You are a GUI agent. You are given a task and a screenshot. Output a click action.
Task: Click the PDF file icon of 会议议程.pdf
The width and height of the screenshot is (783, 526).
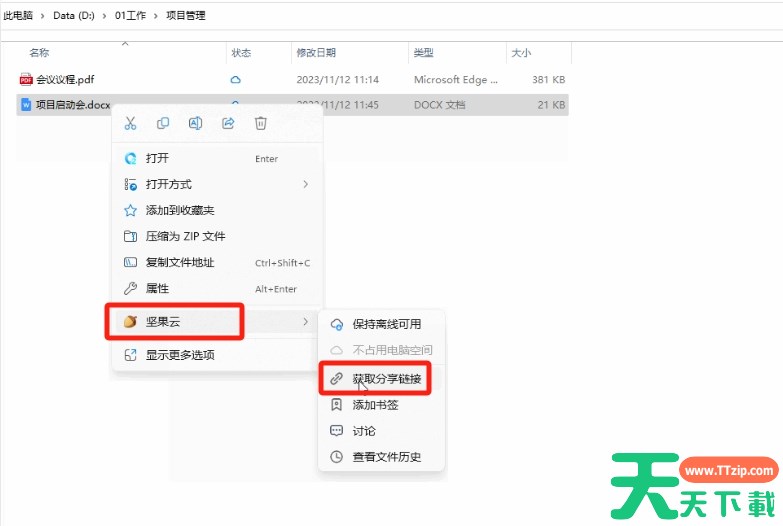pyautogui.click(x=26, y=79)
